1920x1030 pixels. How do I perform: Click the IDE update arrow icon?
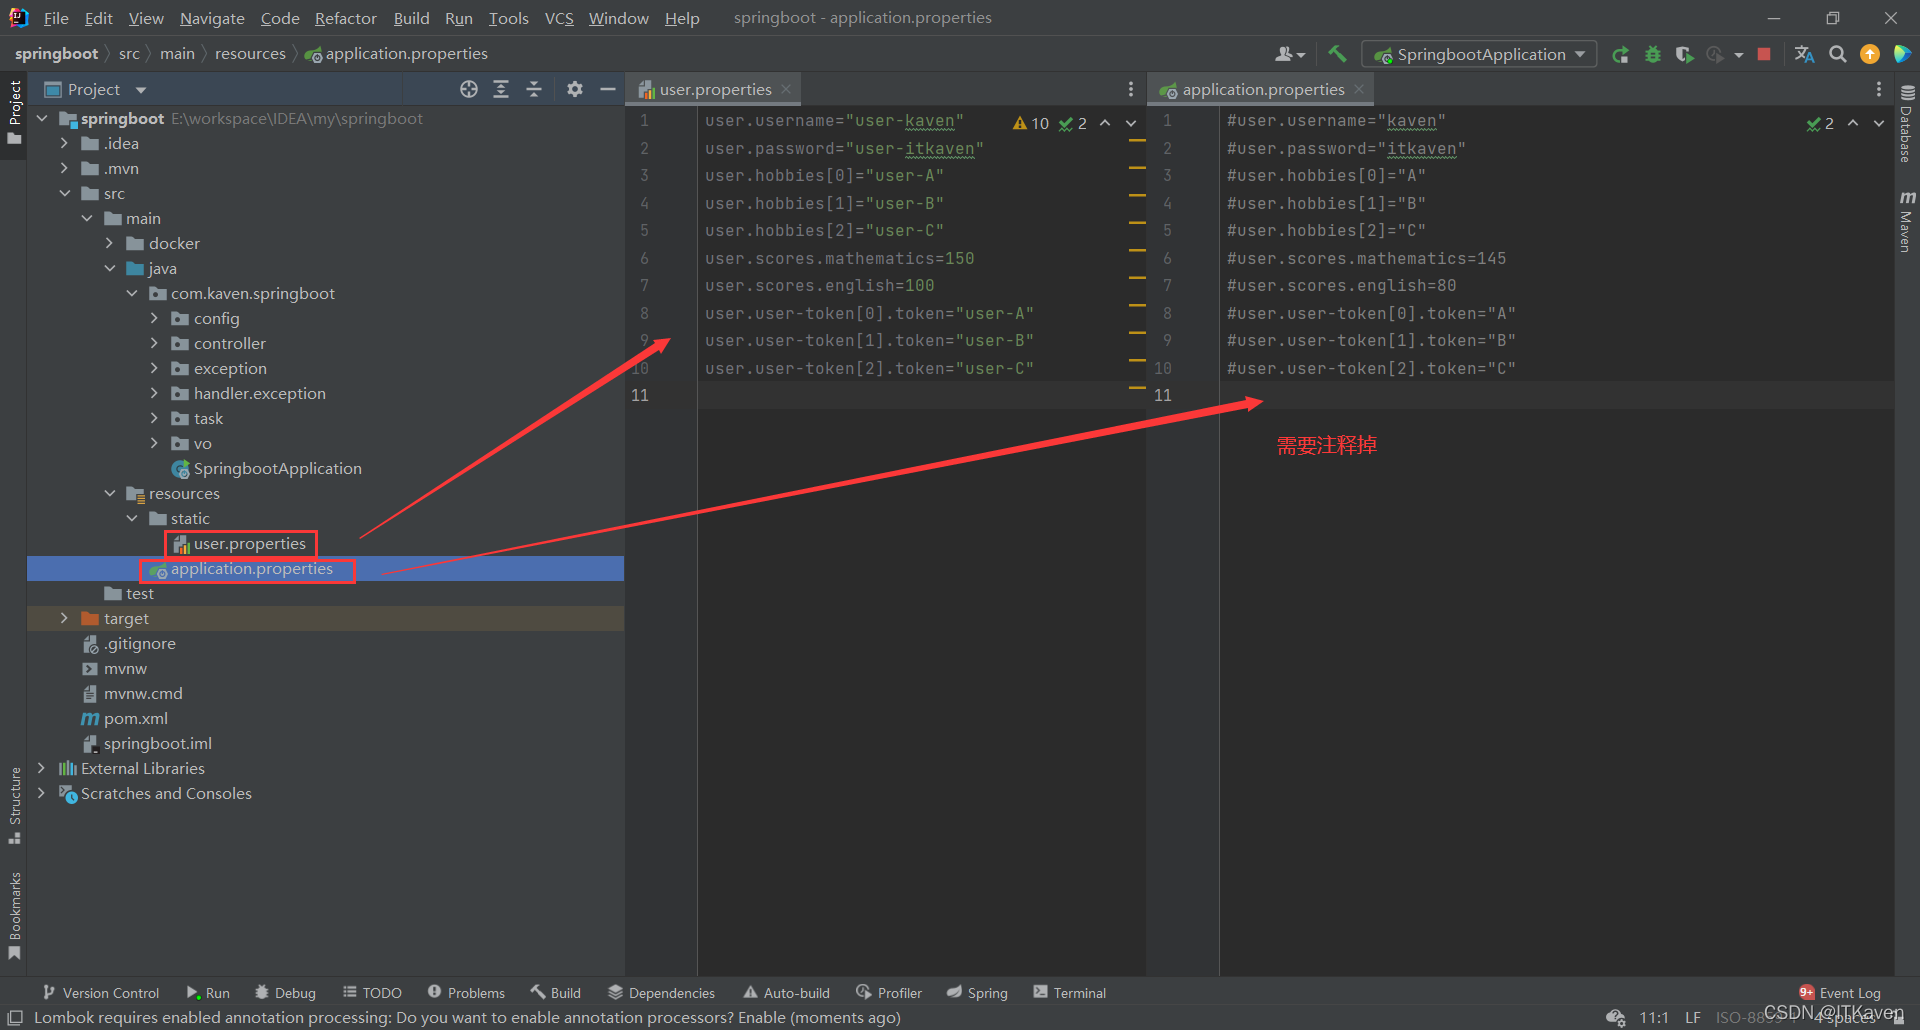pos(1869,54)
